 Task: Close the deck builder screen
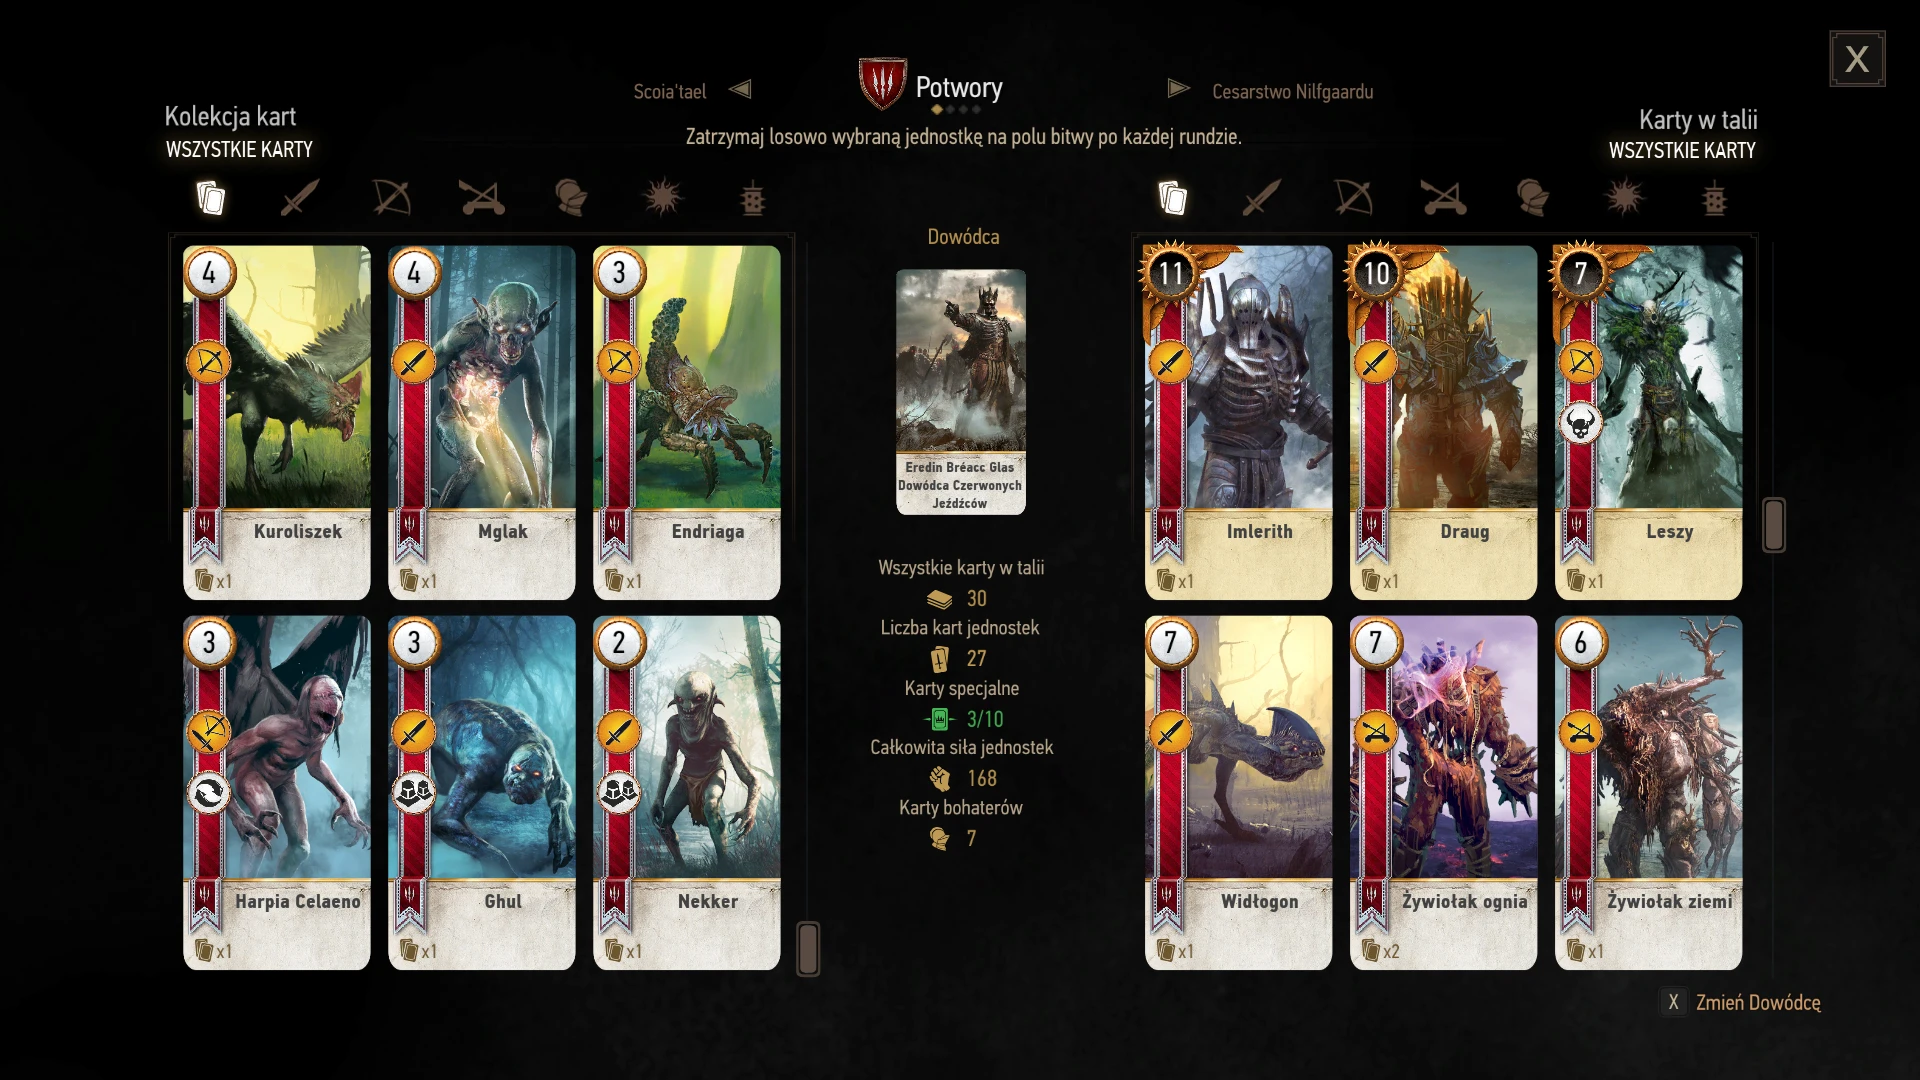[1857, 59]
